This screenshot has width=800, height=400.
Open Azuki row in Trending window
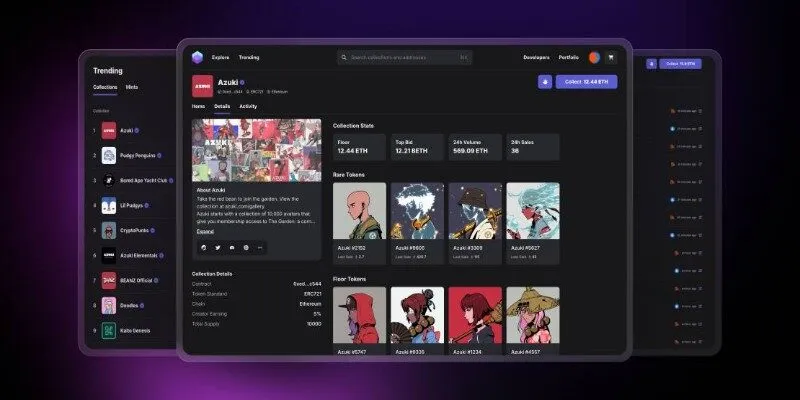[133, 131]
